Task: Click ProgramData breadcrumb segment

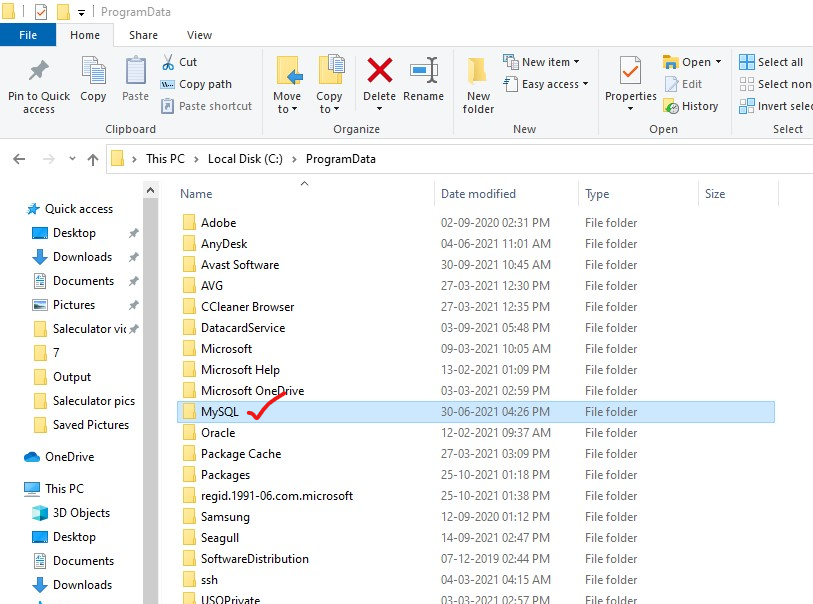Action: pyautogui.click(x=341, y=159)
